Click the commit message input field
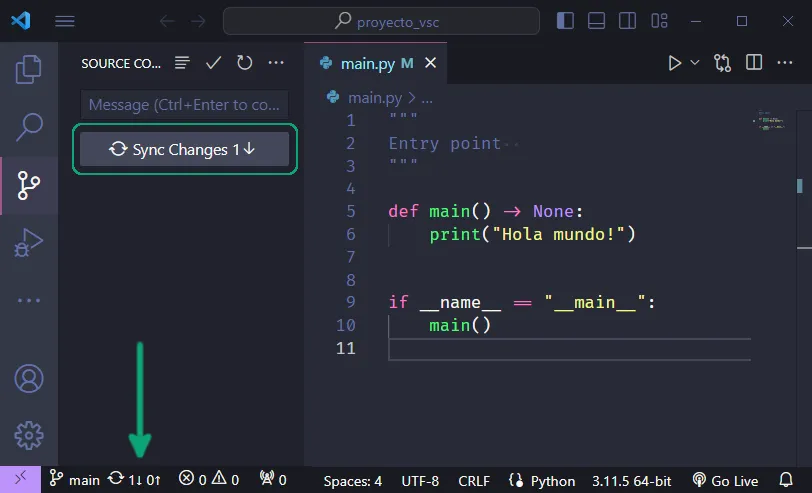Screen dimensions: 812x493 click(x=184, y=105)
